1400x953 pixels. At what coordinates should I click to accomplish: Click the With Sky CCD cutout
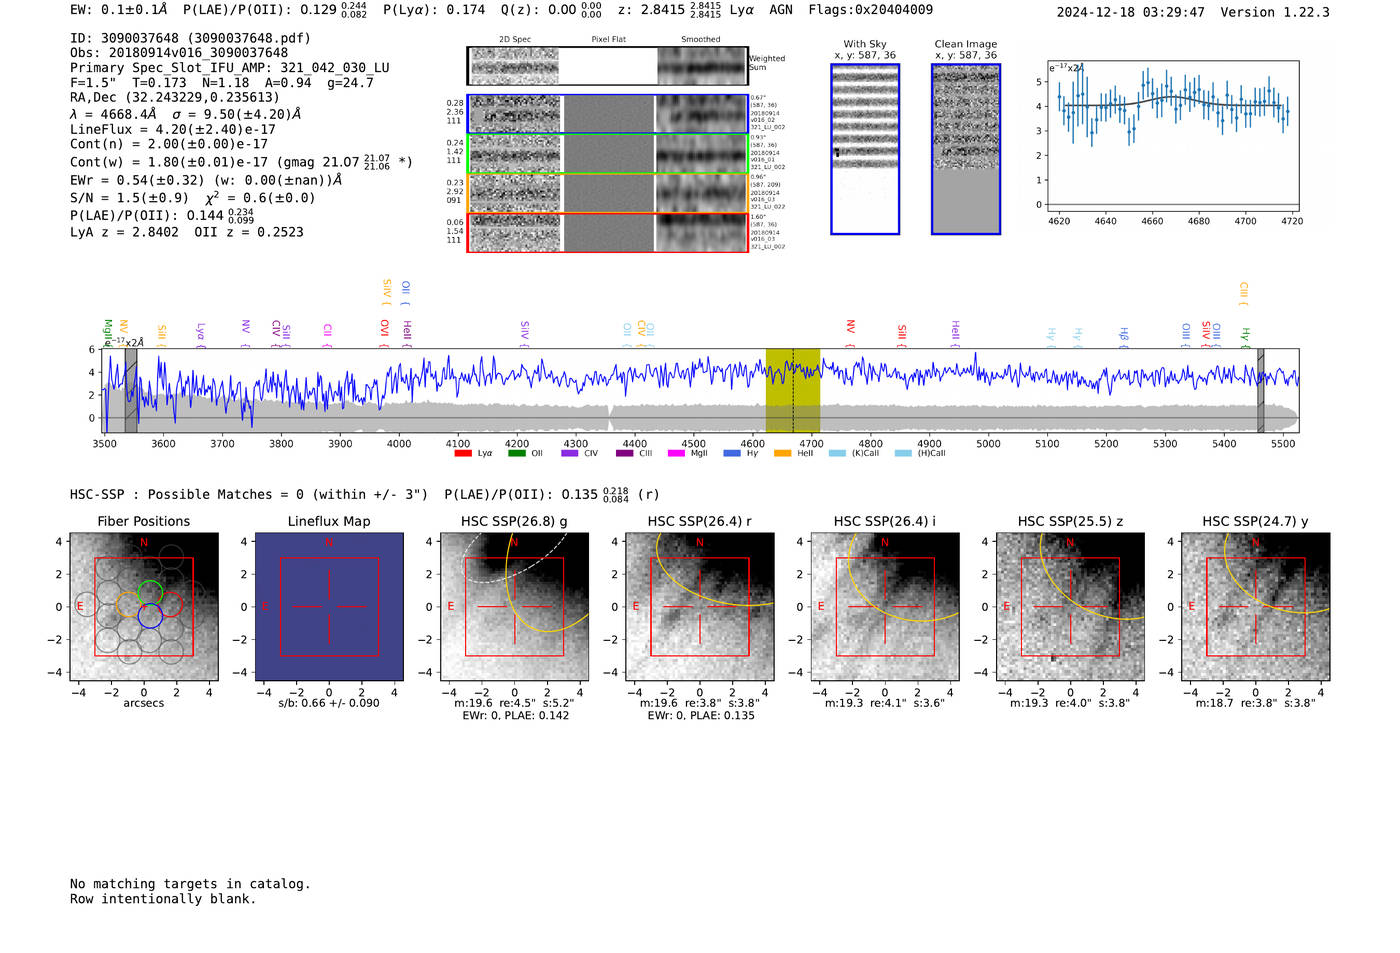(x=865, y=149)
